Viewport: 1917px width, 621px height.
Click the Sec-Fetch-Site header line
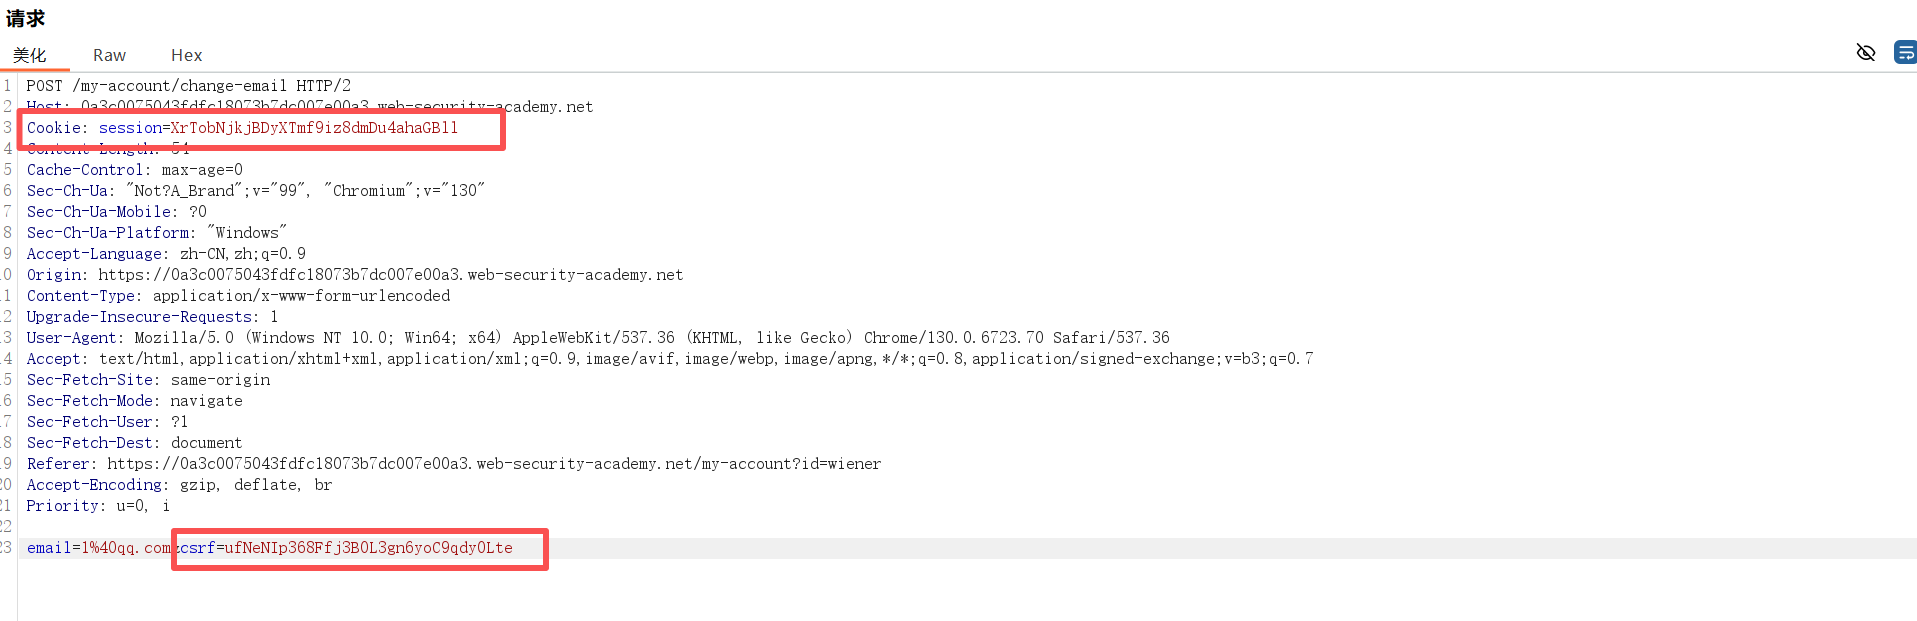pyautogui.click(x=148, y=380)
